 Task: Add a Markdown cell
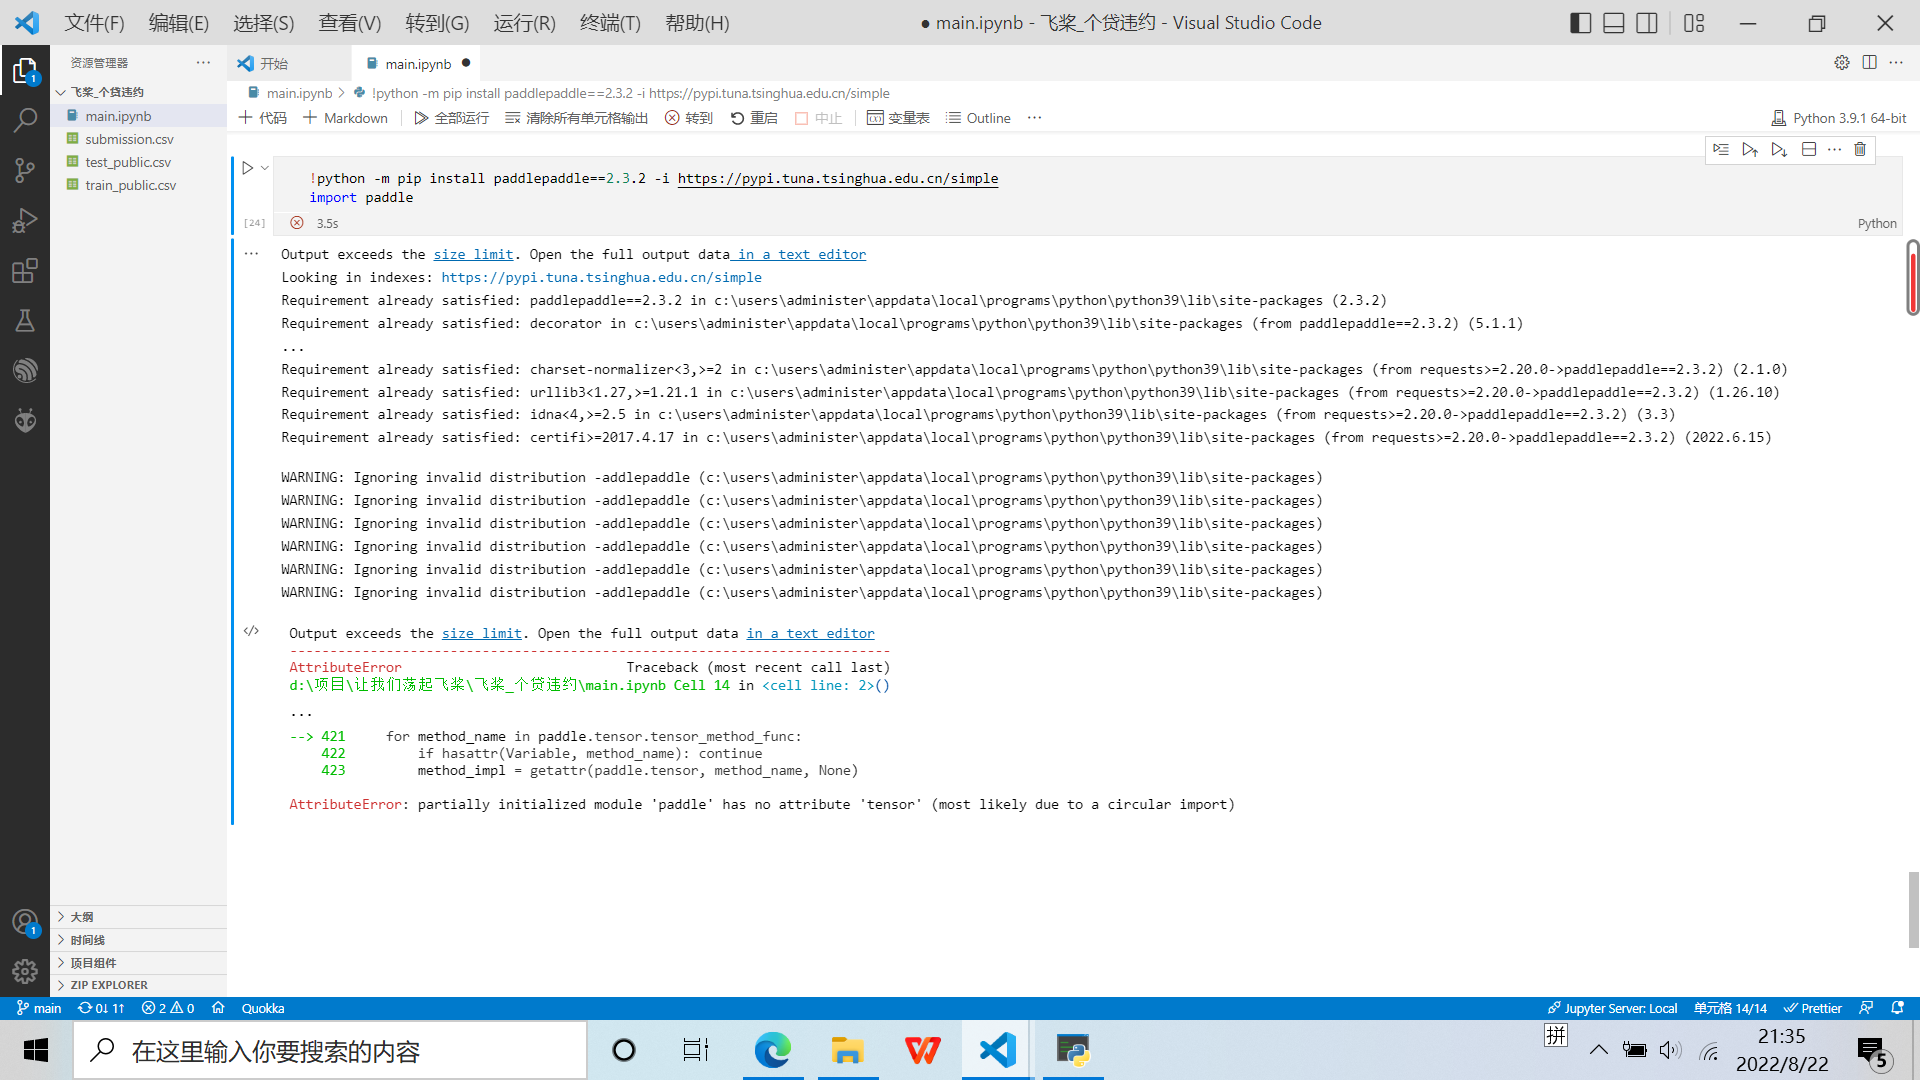(345, 118)
